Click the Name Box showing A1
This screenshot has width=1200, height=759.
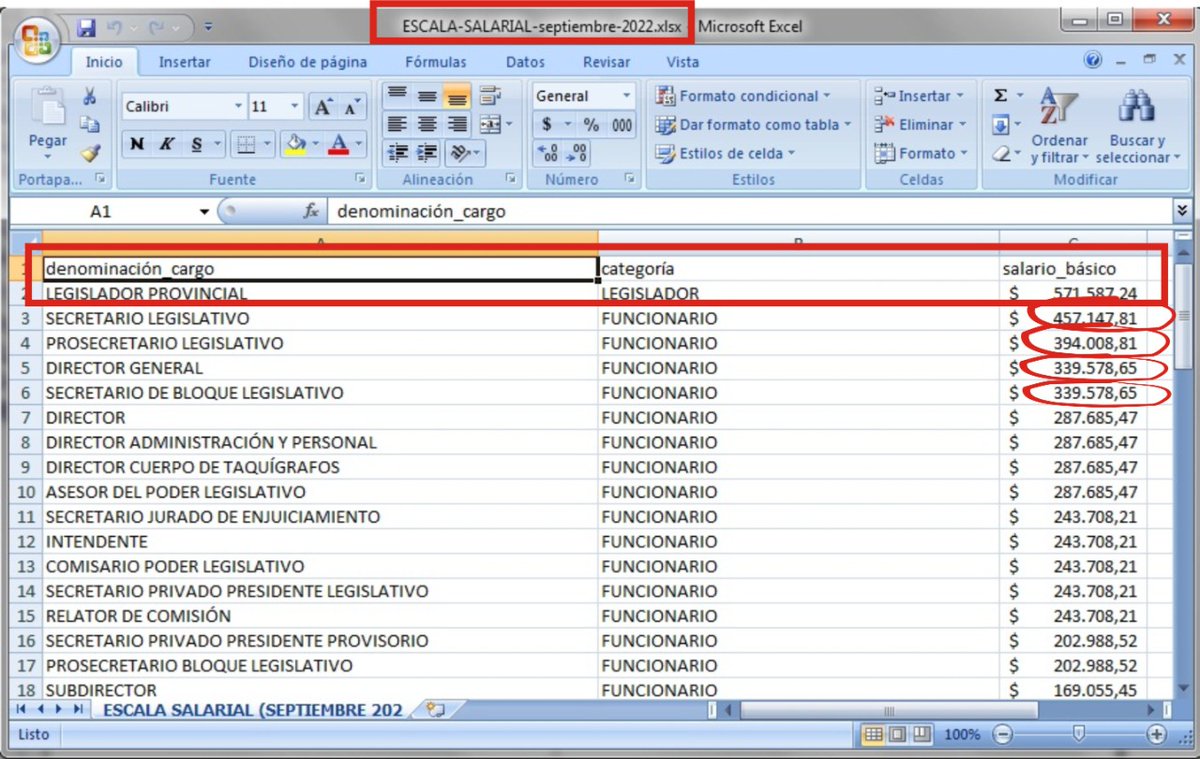click(x=113, y=212)
